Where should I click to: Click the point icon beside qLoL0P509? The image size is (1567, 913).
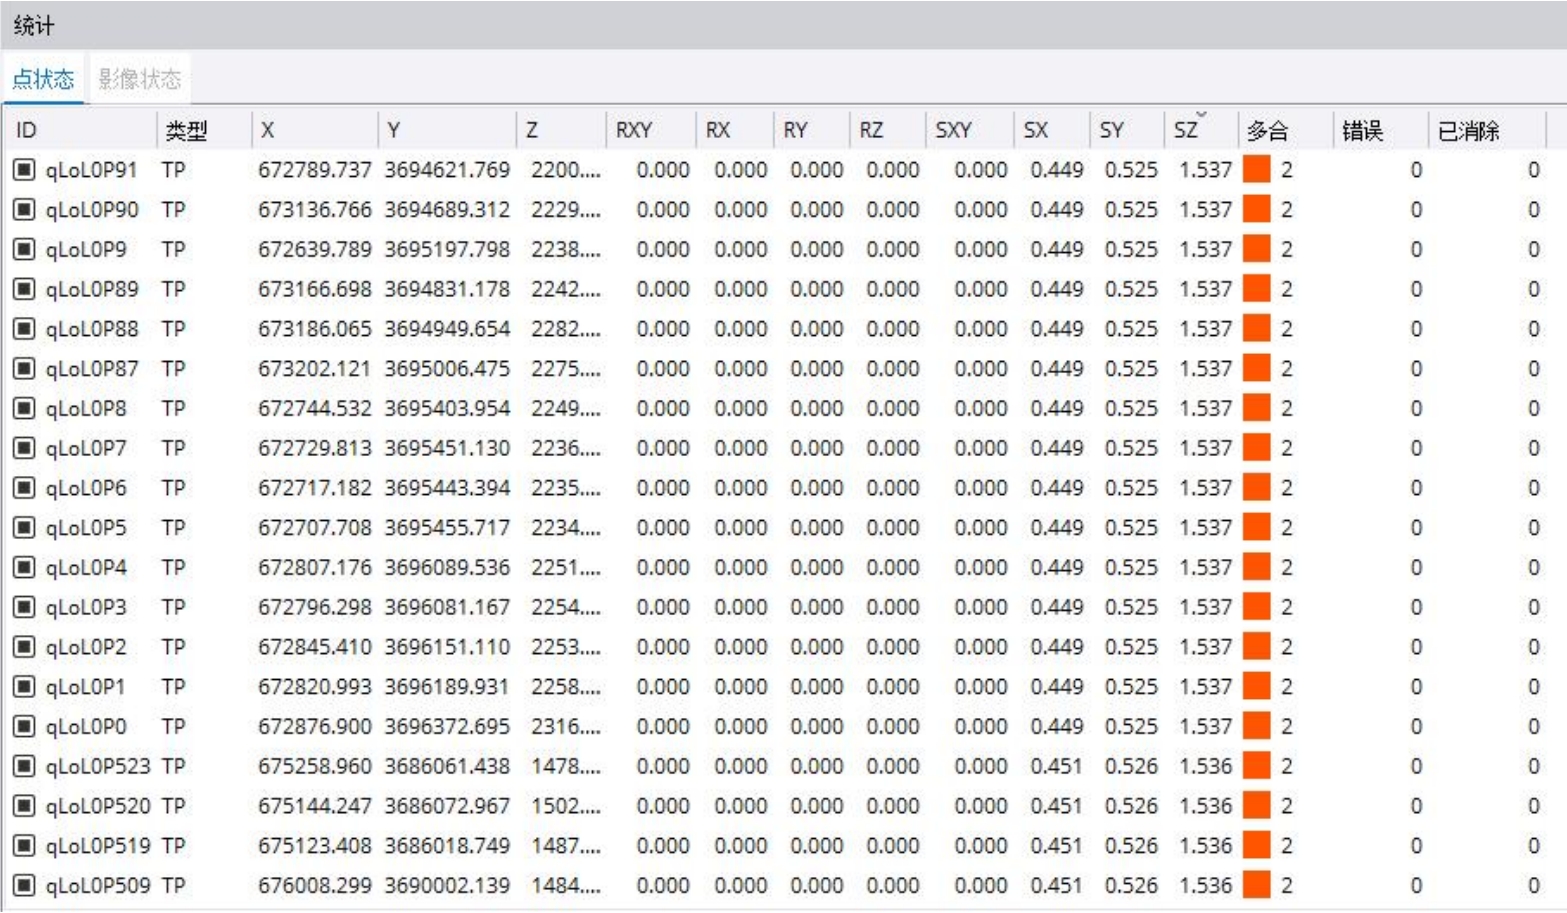coord(24,885)
